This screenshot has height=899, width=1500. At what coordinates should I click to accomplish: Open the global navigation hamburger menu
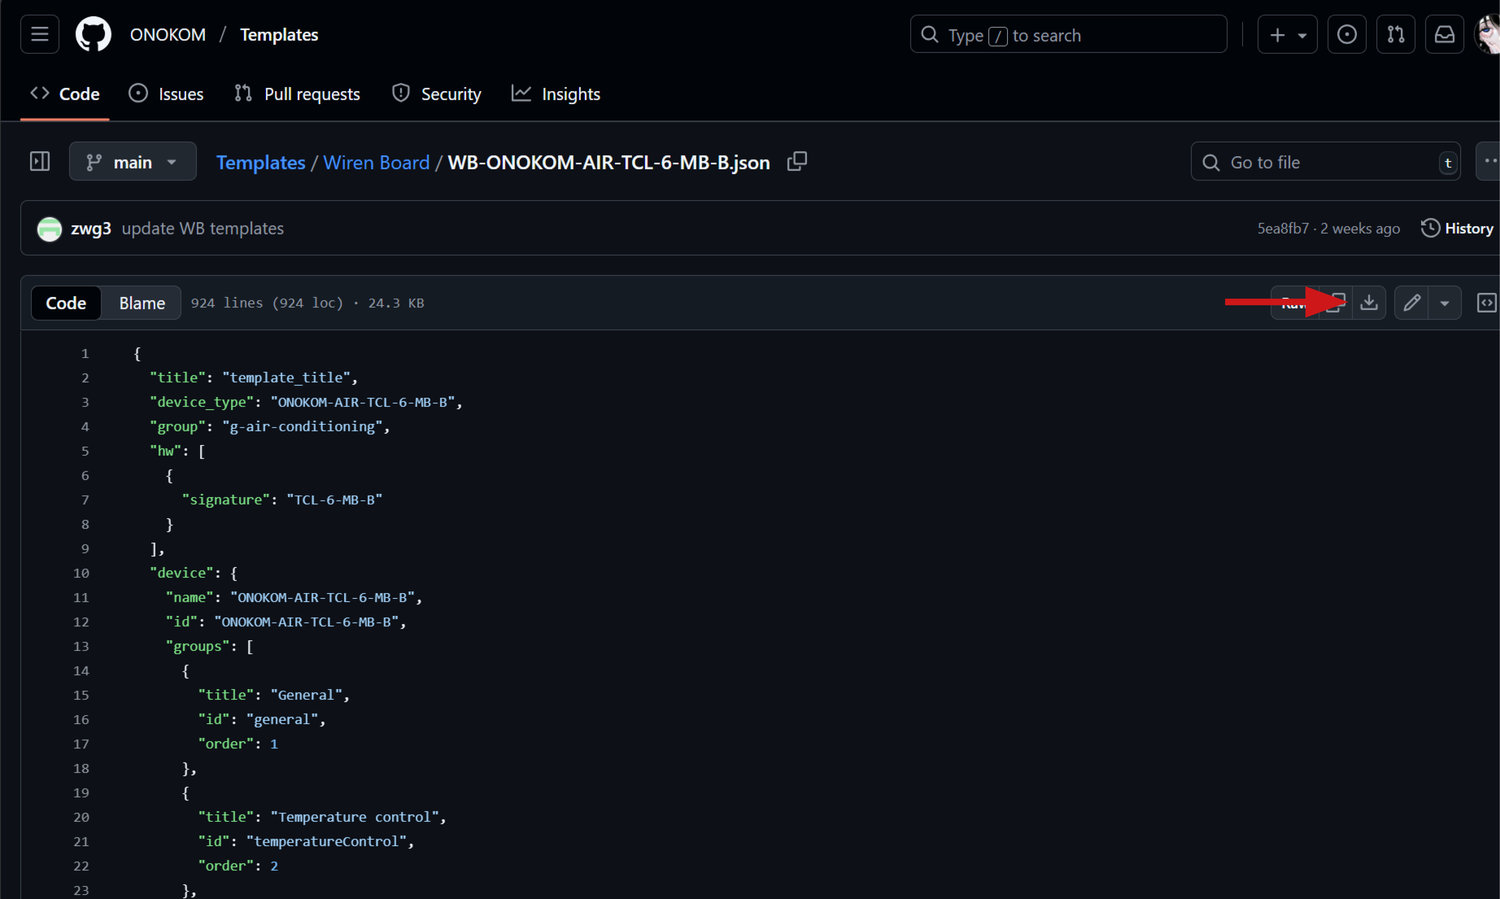[x=40, y=35]
